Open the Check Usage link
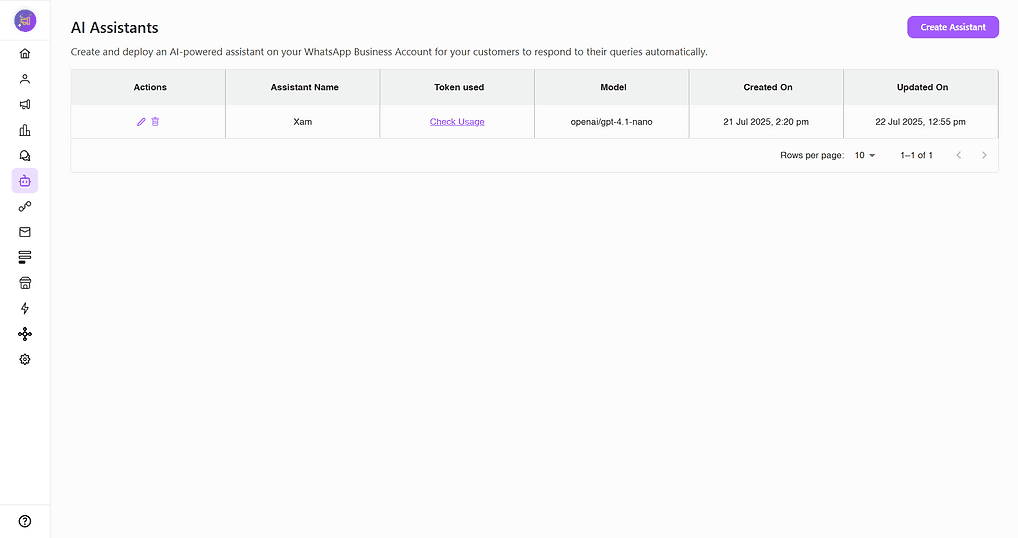The image size is (1018, 538). (x=457, y=121)
